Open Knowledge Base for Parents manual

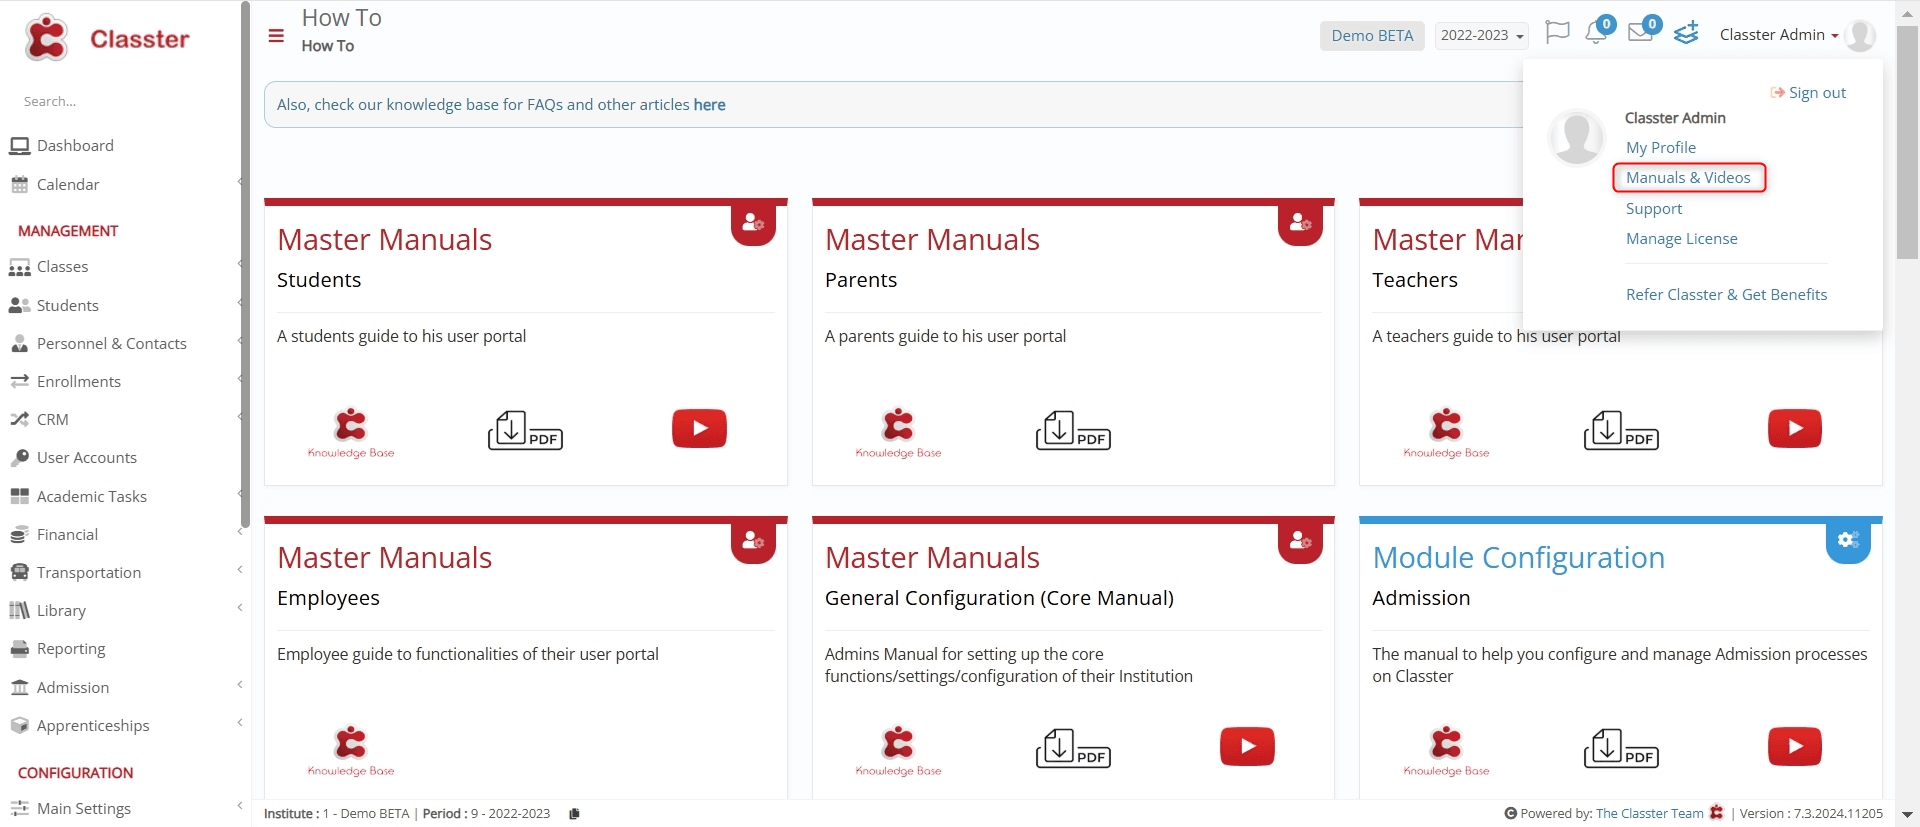point(898,434)
